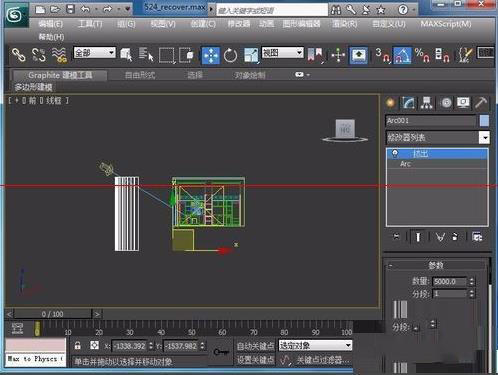Click the Use Pivot Point Center icon
The width and height of the screenshot is (498, 375).
point(315,55)
